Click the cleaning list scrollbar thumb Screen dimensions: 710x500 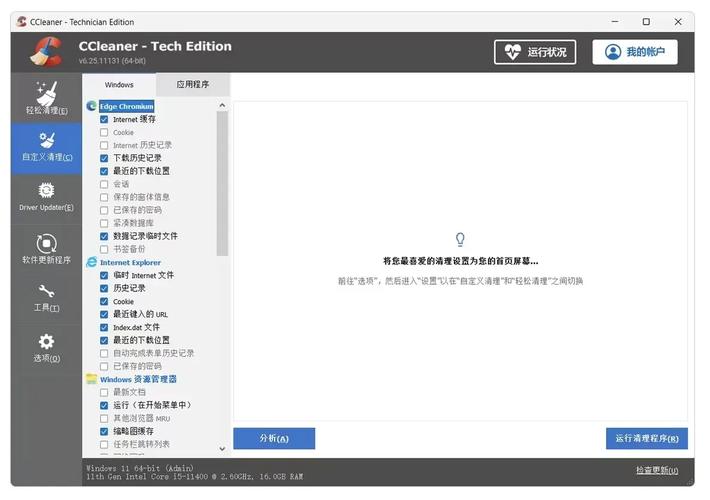pos(222,183)
